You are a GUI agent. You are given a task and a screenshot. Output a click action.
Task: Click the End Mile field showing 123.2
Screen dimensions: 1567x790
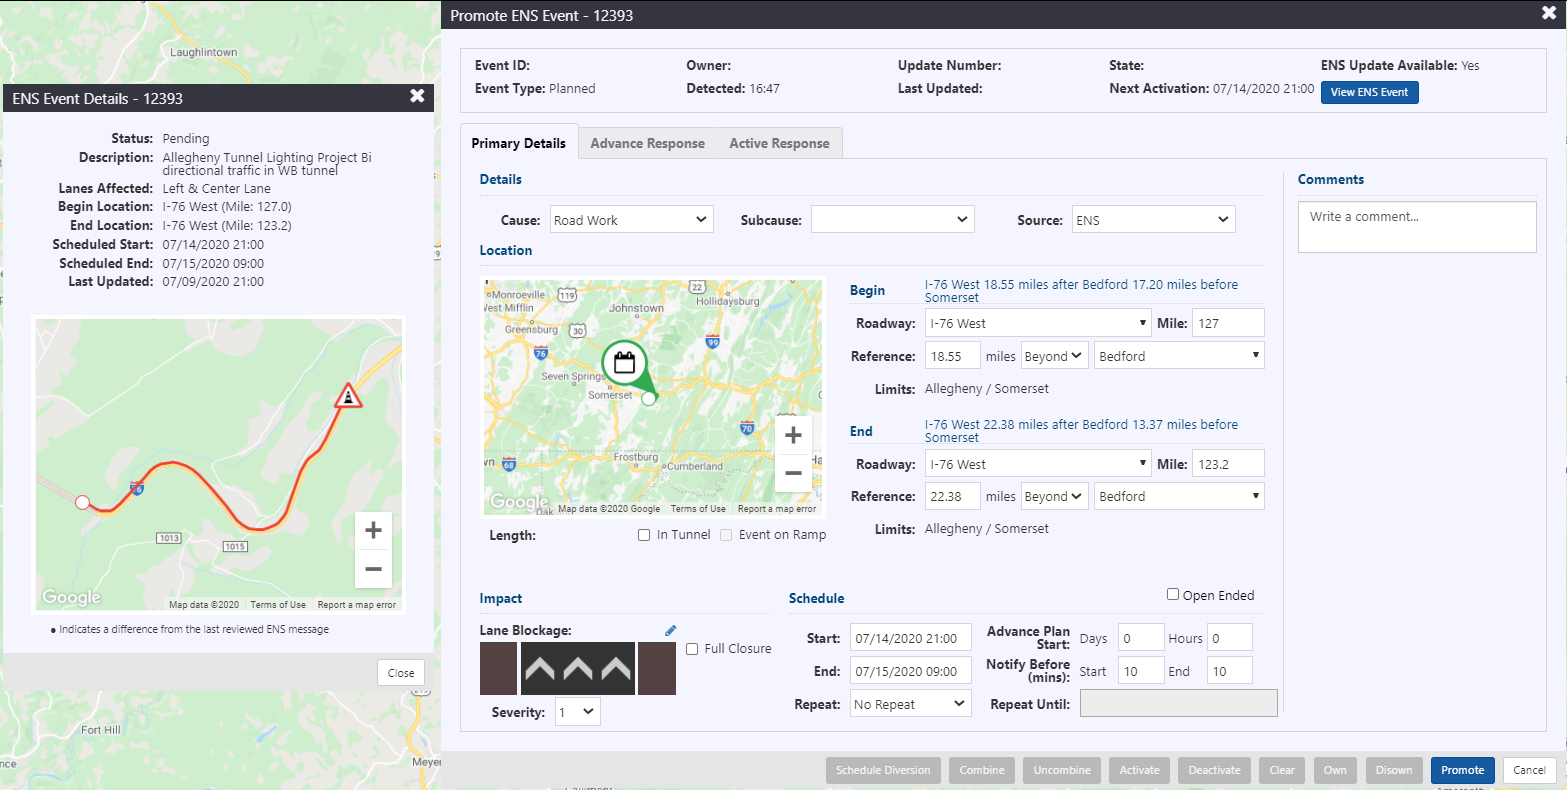1228,464
